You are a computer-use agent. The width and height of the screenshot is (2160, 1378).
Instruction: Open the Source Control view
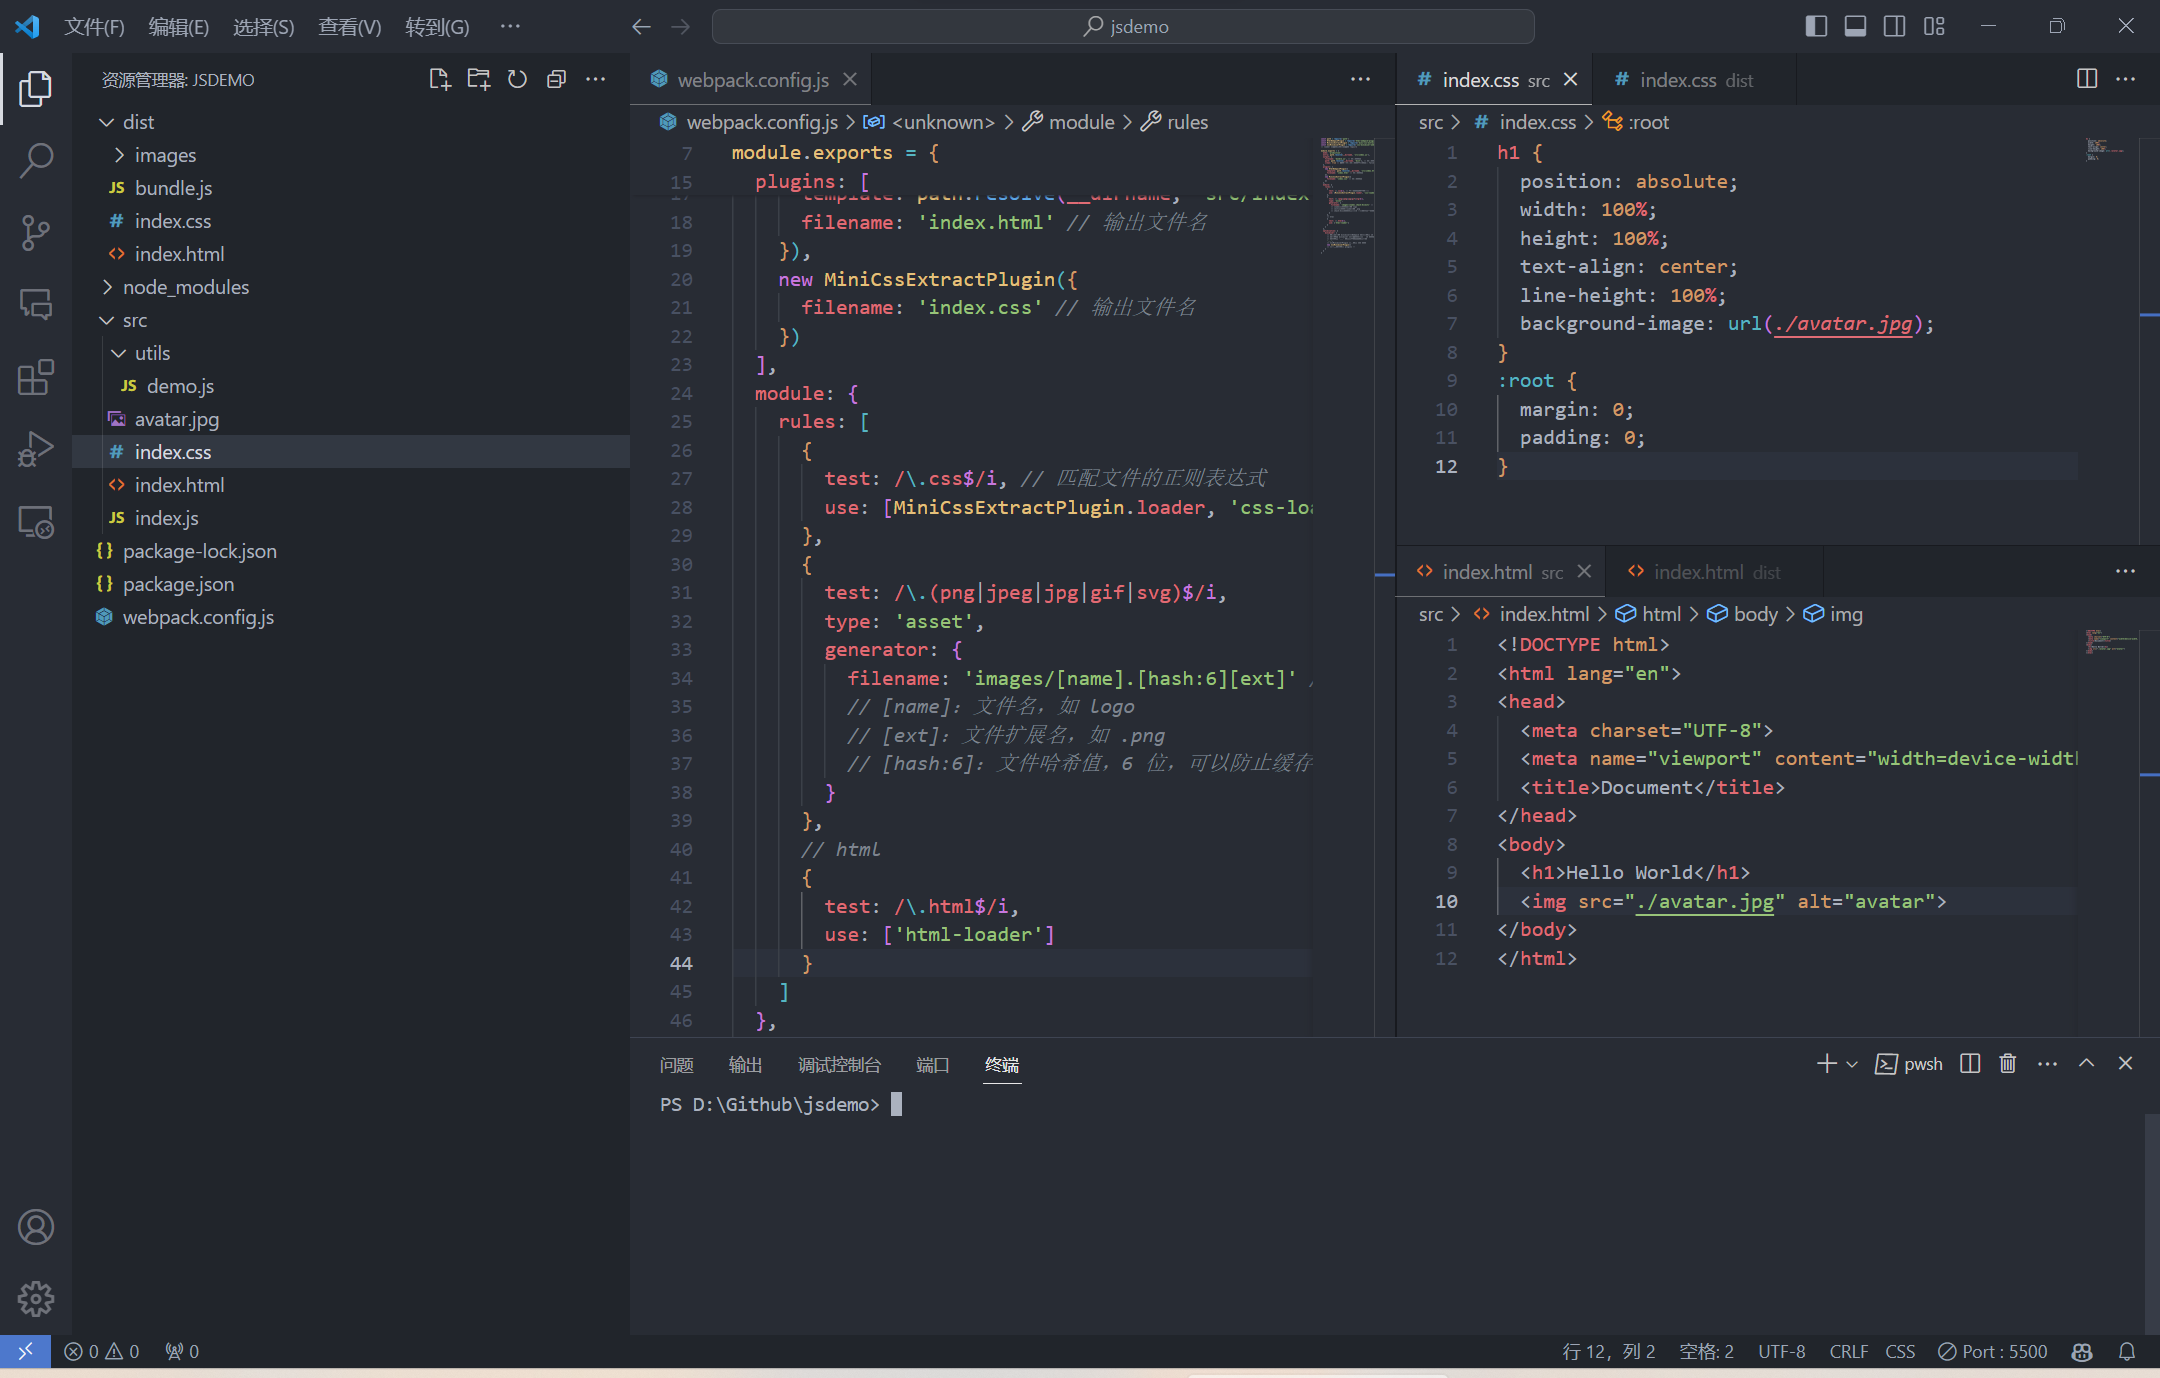36,233
